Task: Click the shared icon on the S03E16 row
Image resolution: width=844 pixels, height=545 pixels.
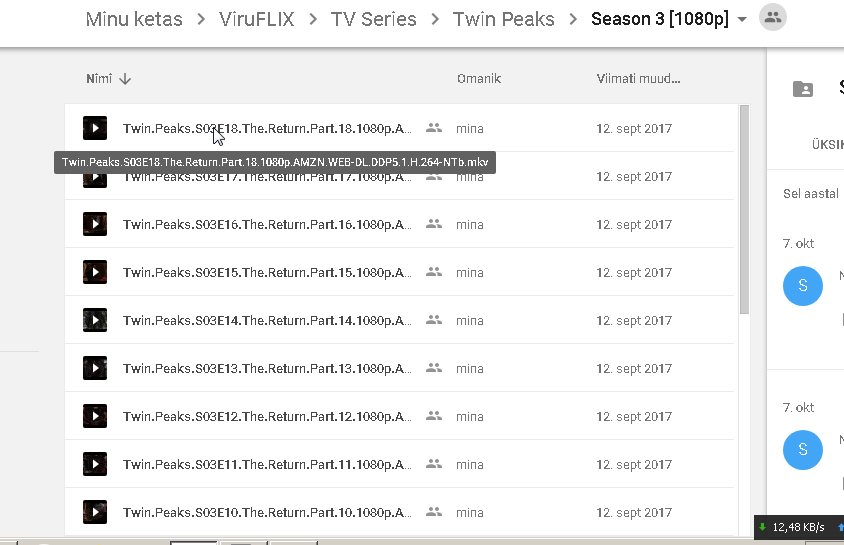Action: (x=434, y=224)
